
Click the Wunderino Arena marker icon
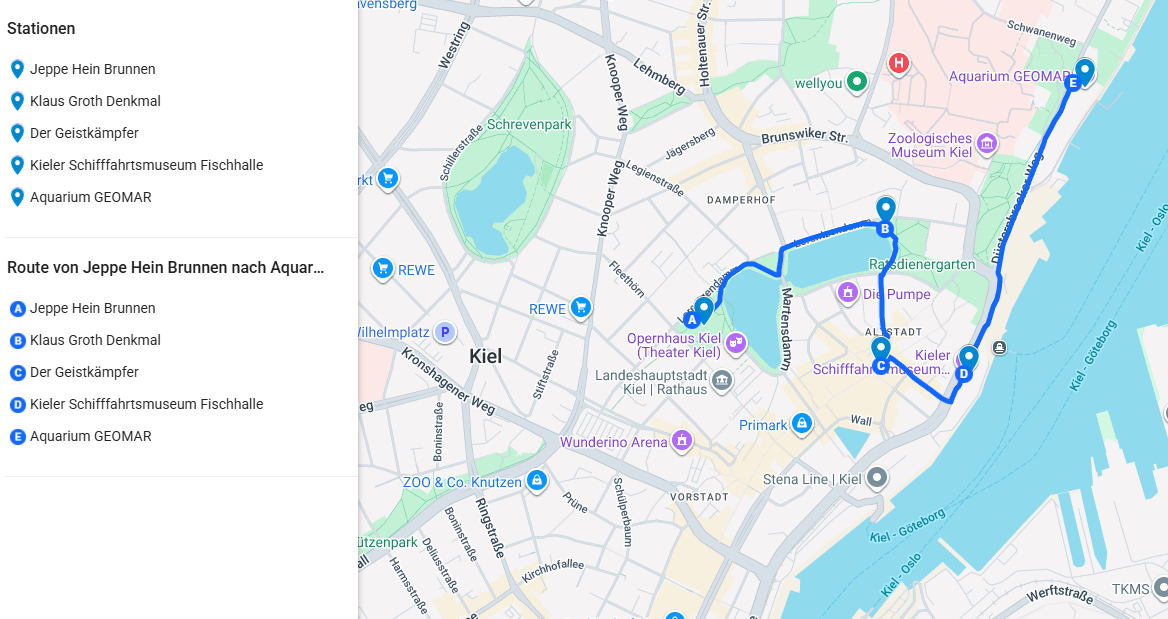click(x=682, y=441)
